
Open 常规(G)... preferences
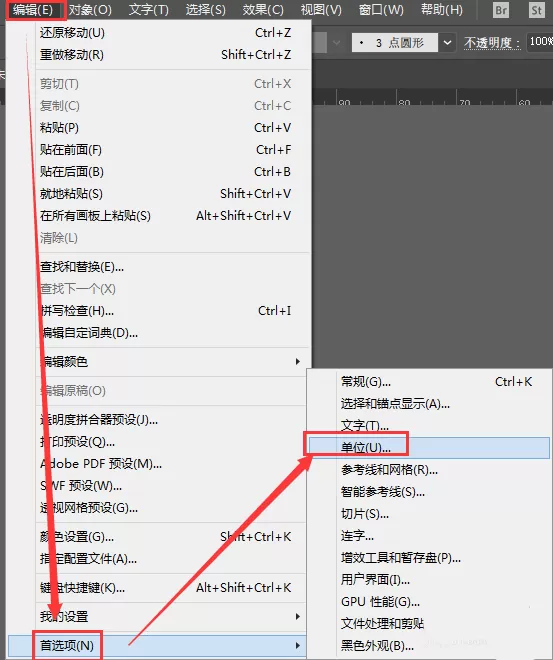click(429, 382)
